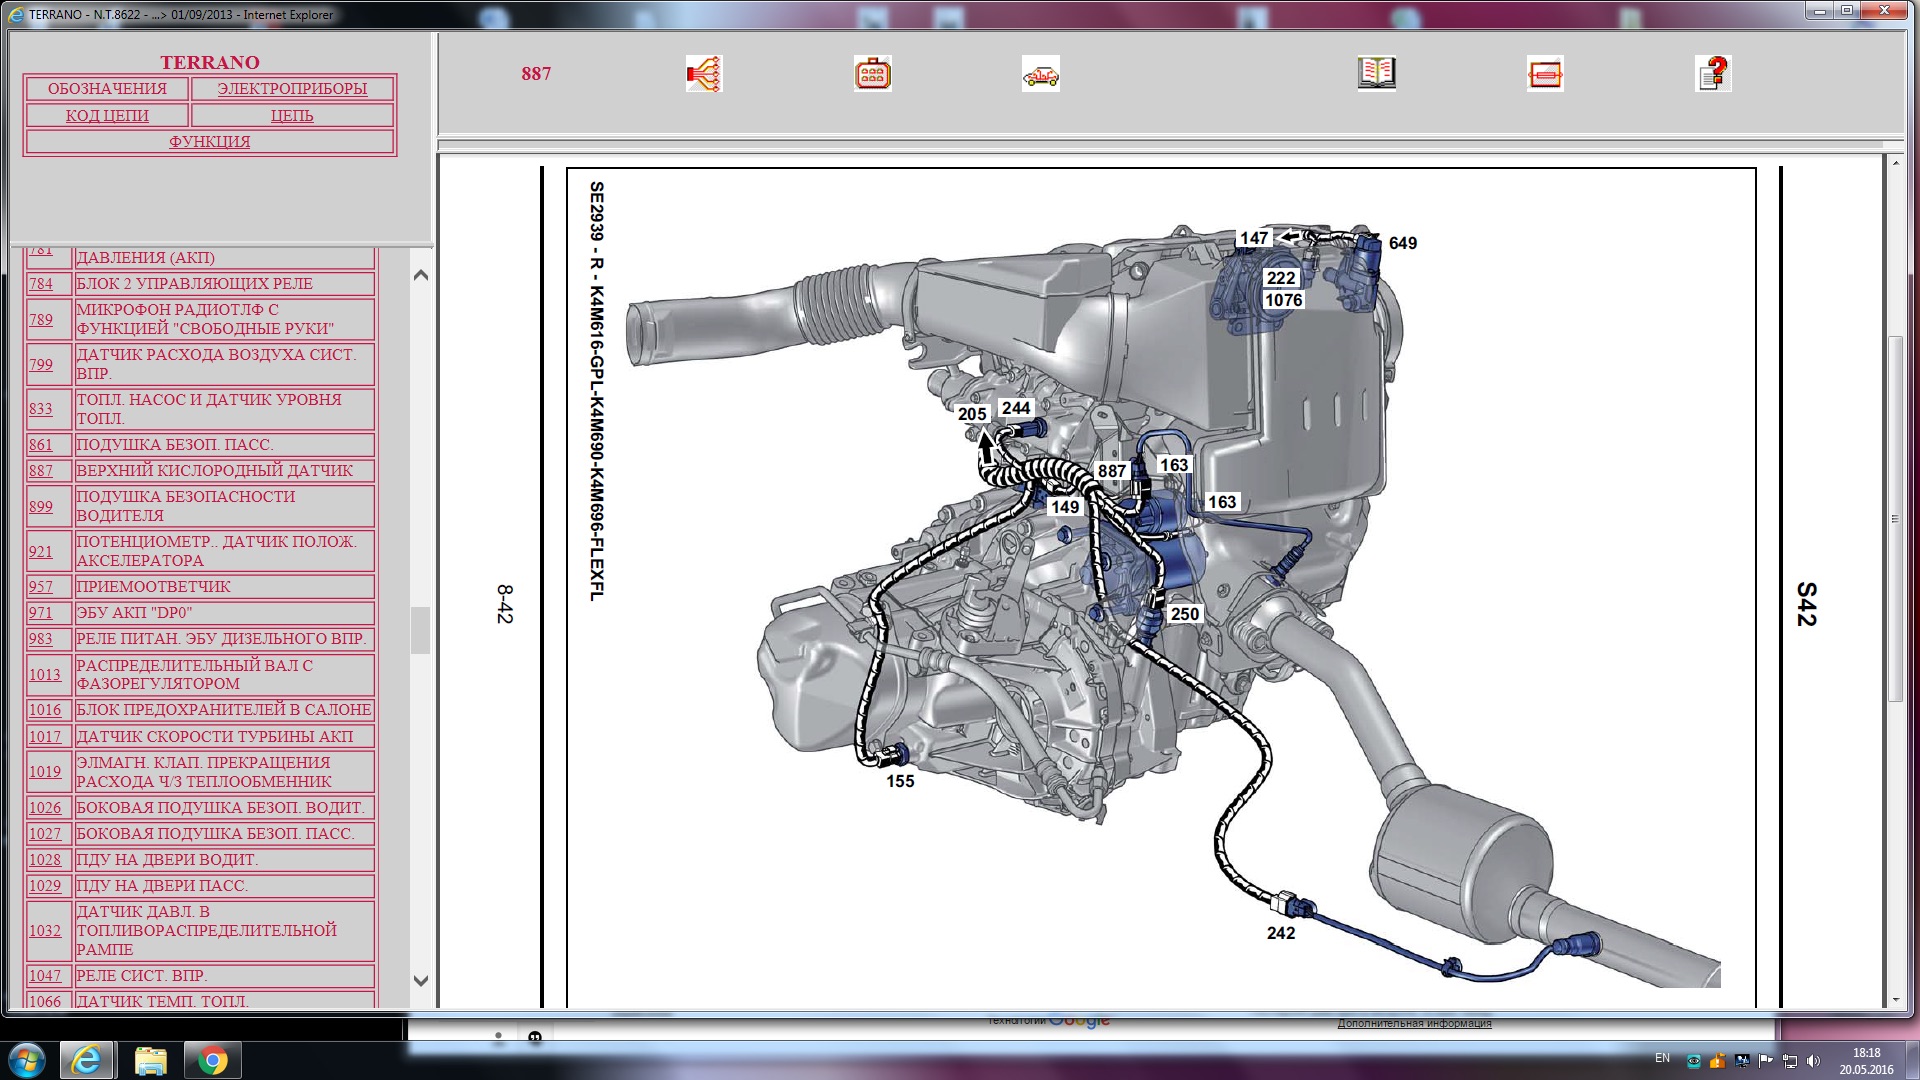The width and height of the screenshot is (1920, 1080).
Task: Open Google Chrome from taskbar
Action: point(212,1060)
